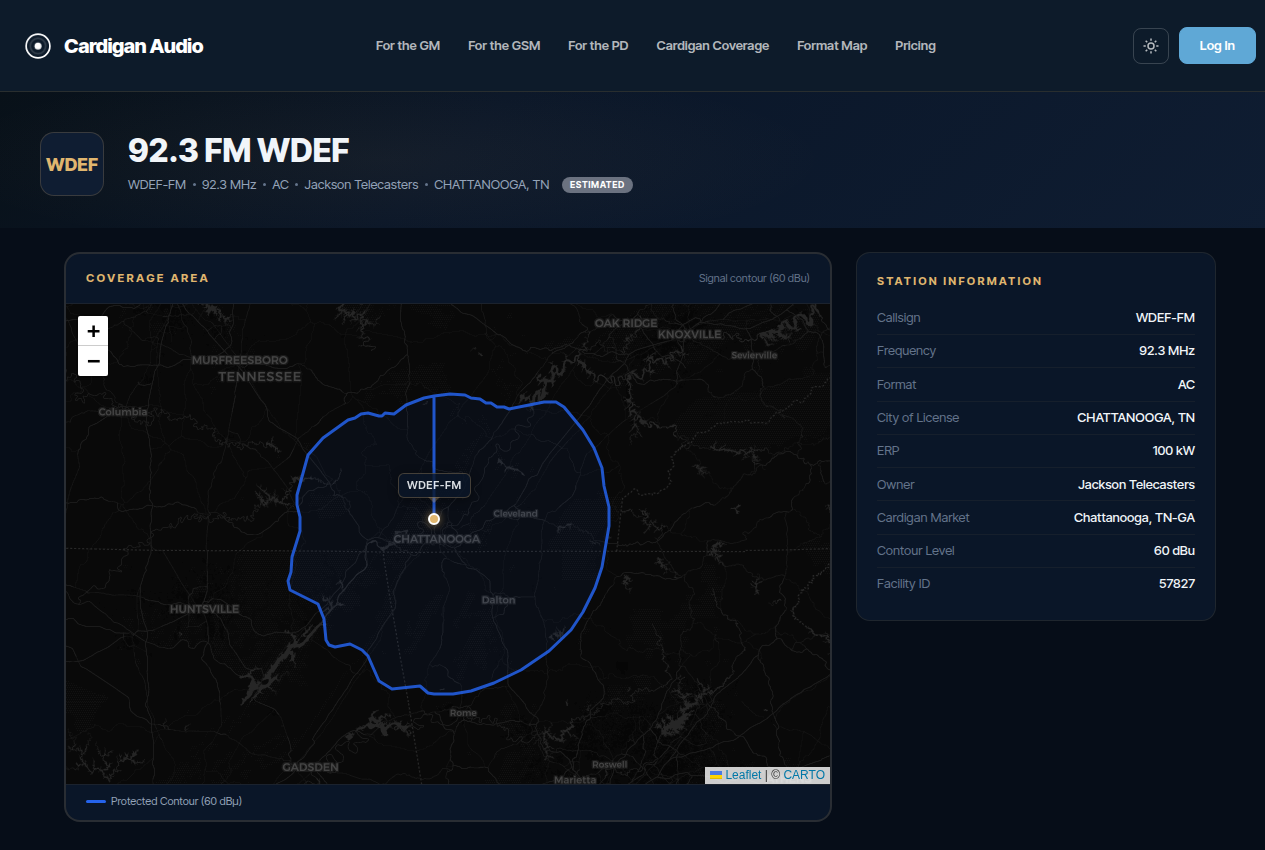Click the TENNESSEE state label on map
Image resolution: width=1265 pixels, height=850 pixels.
click(260, 377)
